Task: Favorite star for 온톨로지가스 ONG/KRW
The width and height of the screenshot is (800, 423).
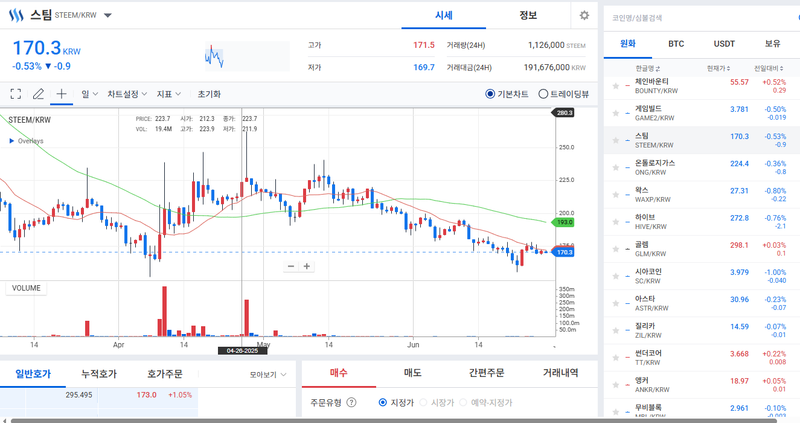Action: coord(616,167)
